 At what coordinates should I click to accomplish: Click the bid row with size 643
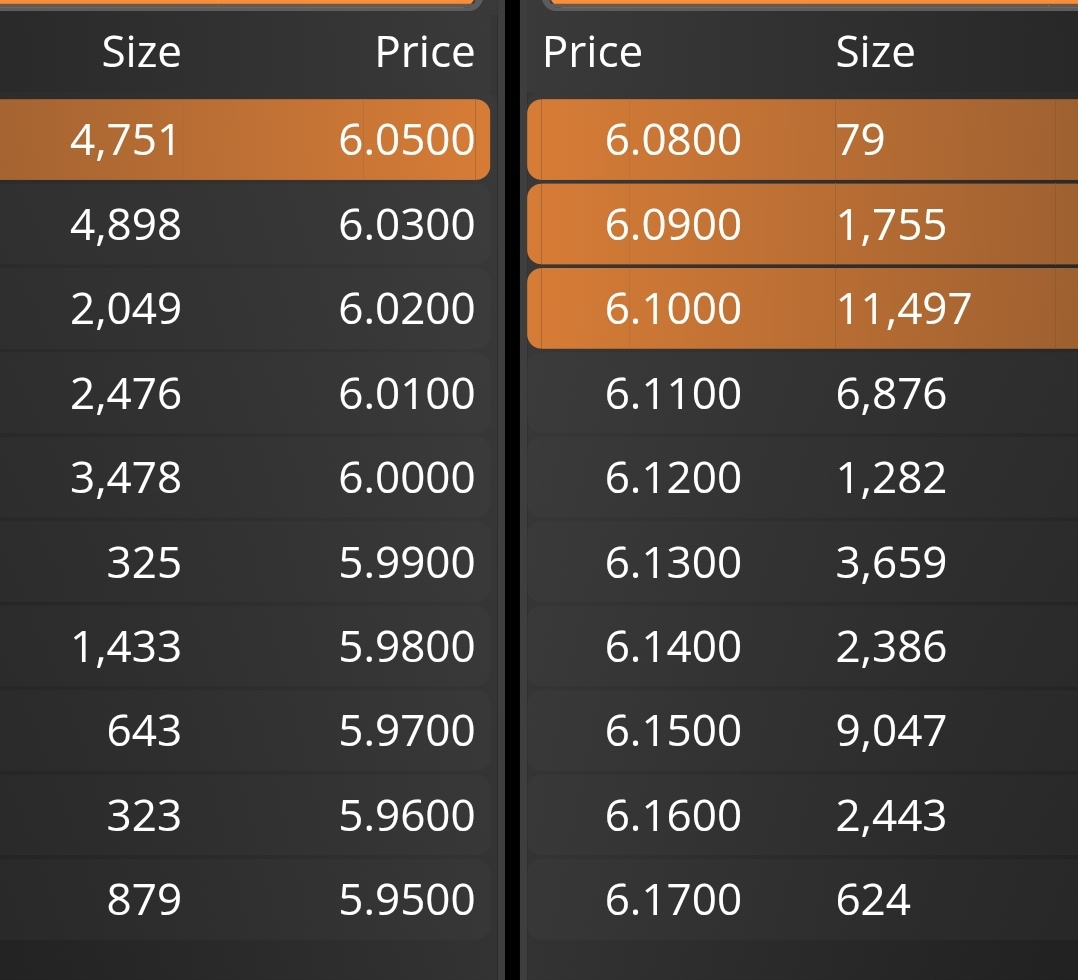click(245, 730)
